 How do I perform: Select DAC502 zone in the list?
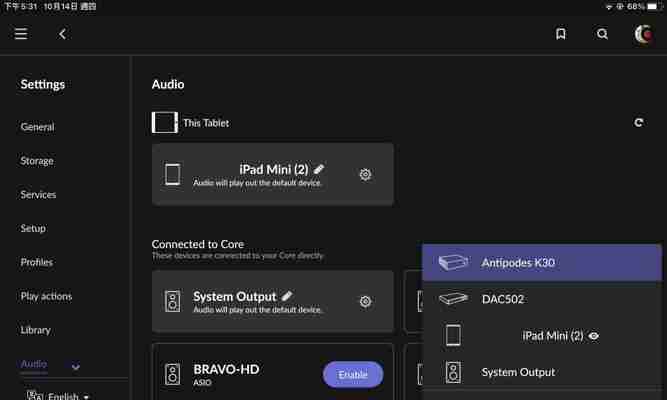point(542,299)
